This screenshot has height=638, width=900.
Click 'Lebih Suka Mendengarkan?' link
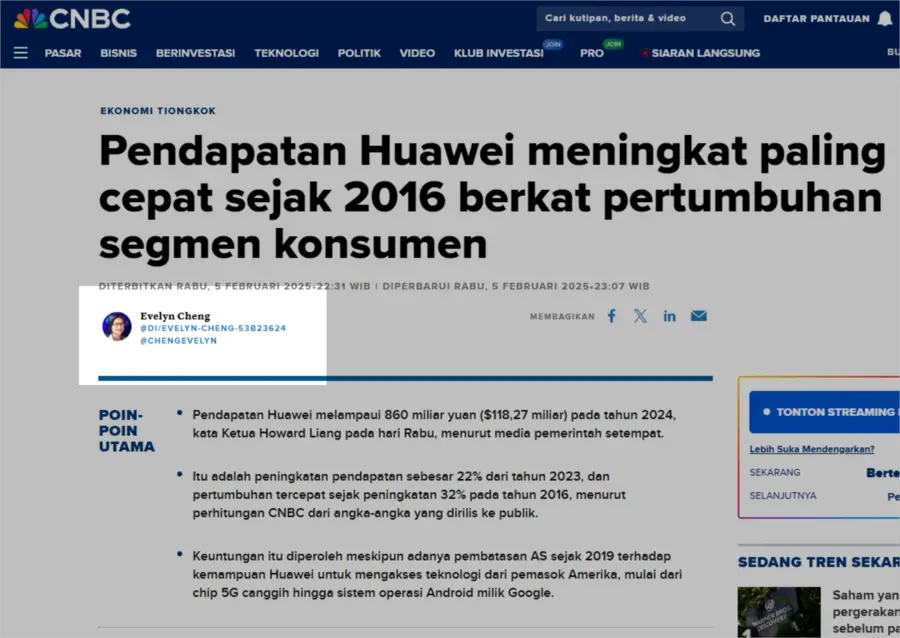[812, 449]
